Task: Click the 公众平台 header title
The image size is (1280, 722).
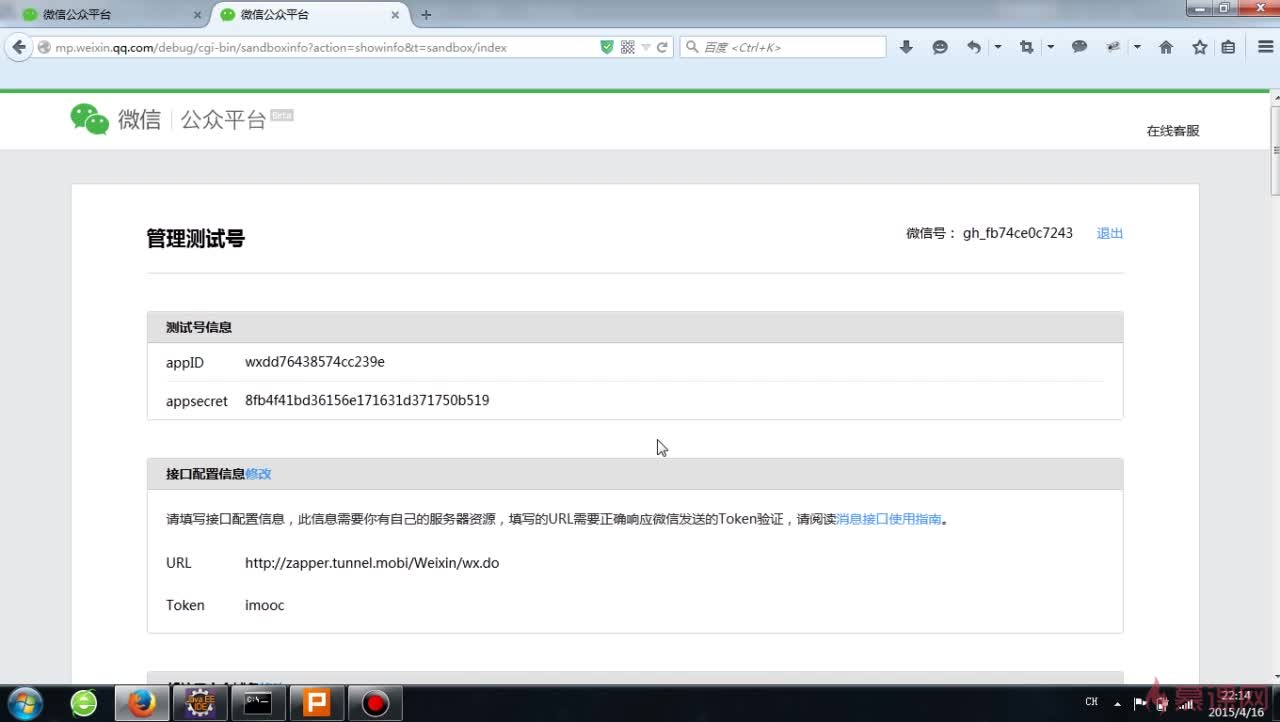Action: (x=223, y=120)
